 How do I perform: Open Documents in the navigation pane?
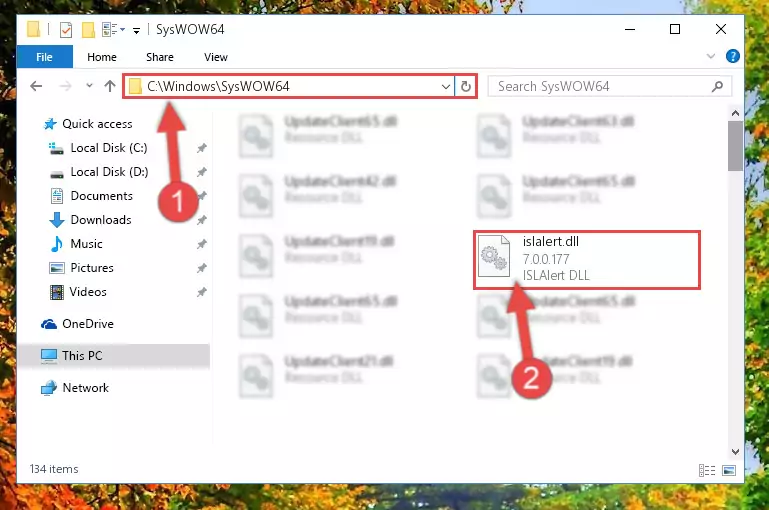point(101,196)
